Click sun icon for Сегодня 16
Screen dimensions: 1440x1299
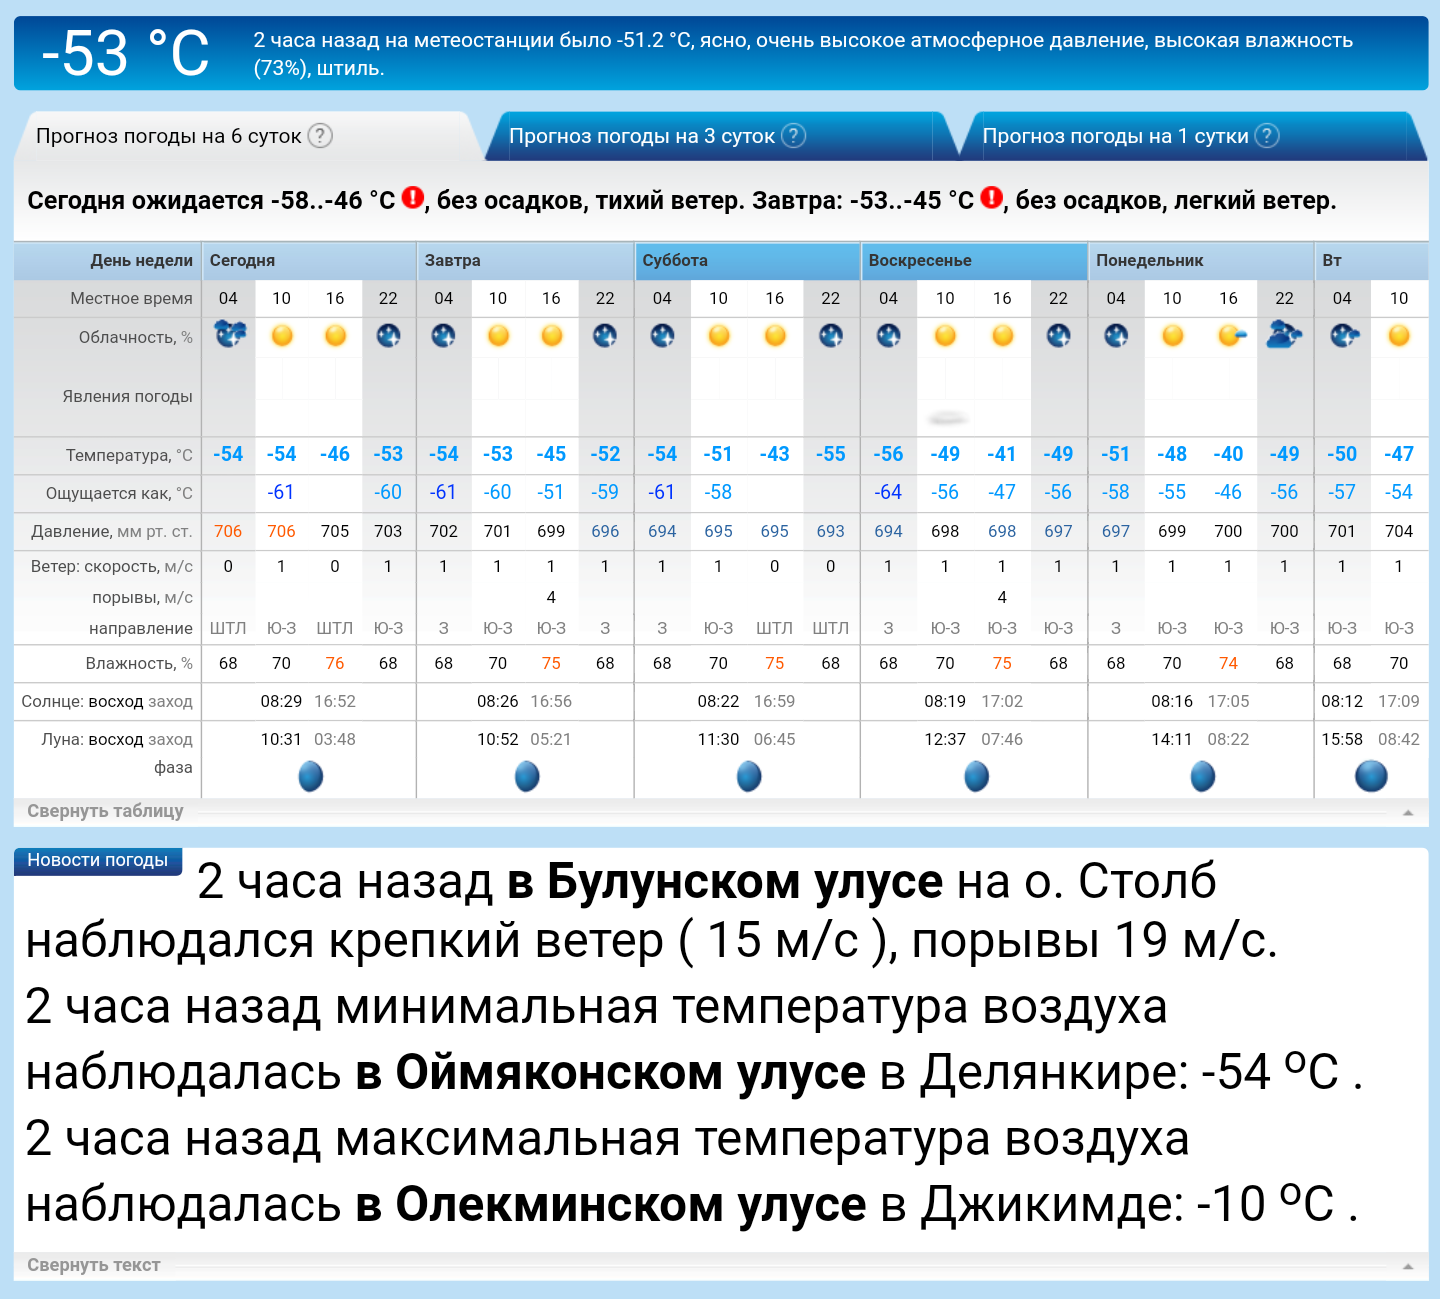click(335, 336)
